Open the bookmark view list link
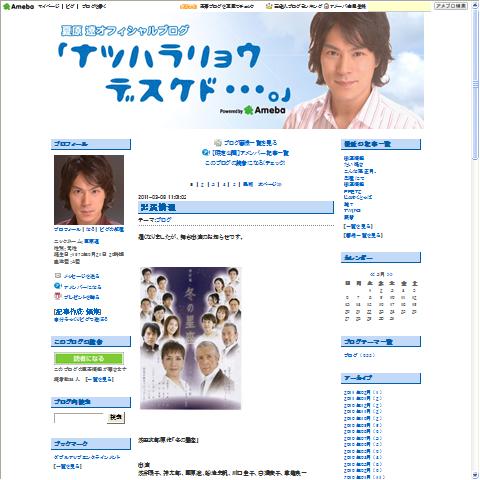Viewport: 480px width, 480px height. click(68, 466)
